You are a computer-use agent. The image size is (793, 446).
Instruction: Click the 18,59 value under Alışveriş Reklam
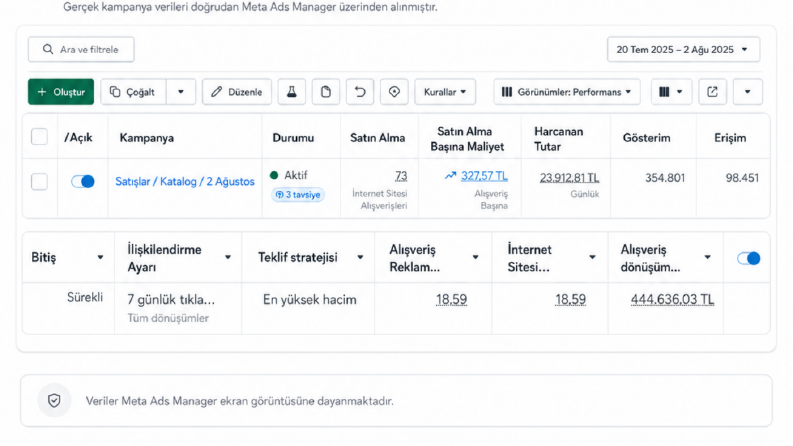pos(451,300)
